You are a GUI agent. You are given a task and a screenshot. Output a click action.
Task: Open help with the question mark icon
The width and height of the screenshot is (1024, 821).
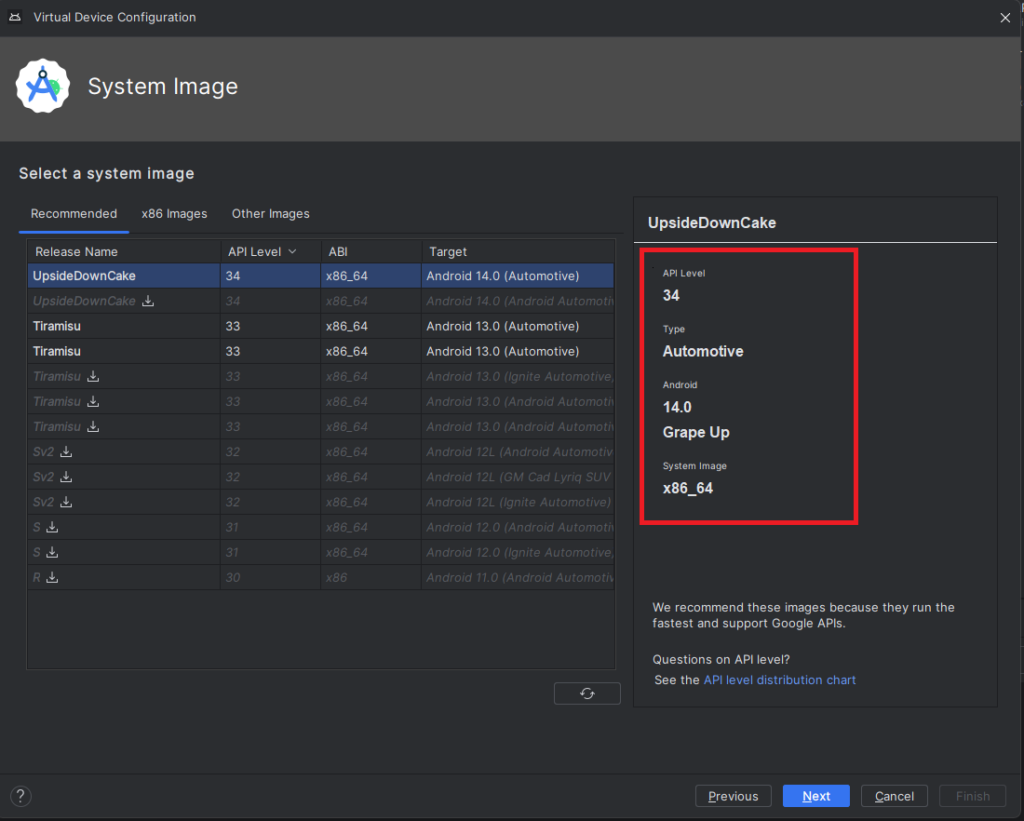[x=20, y=796]
